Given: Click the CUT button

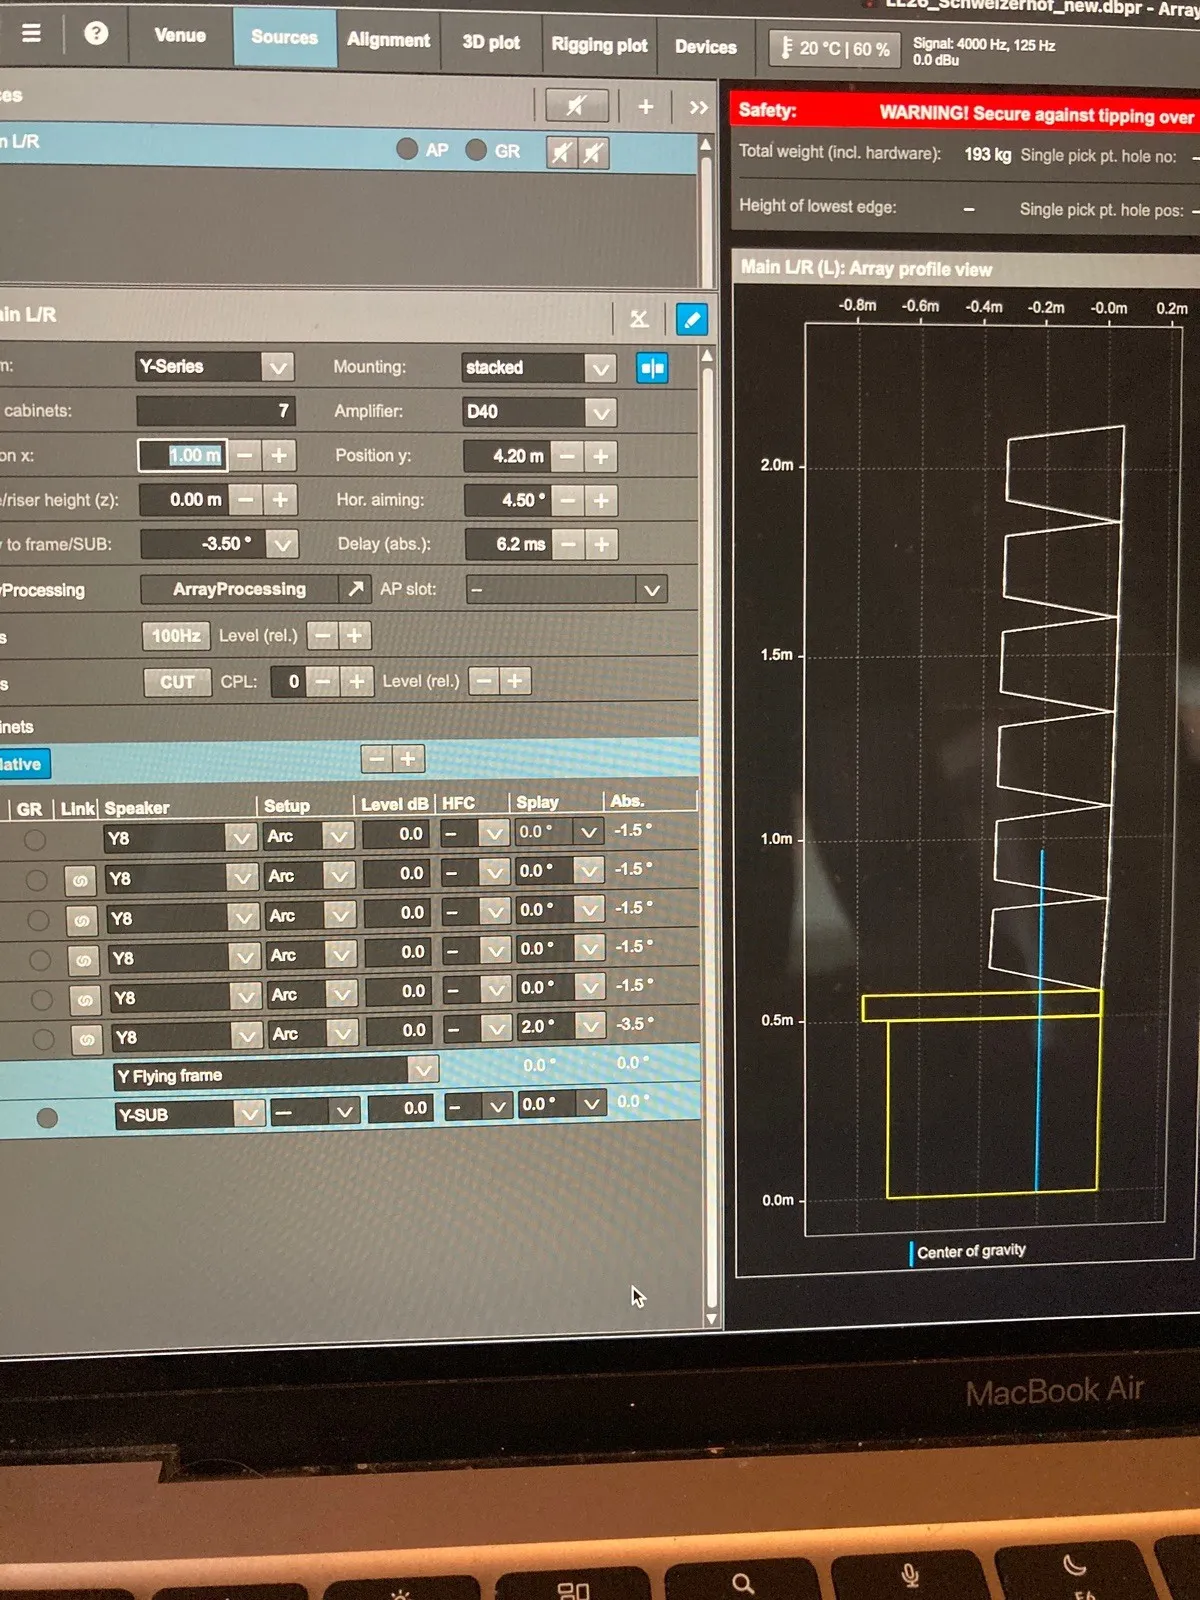Looking at the screenshot, I should tap(177, 682).
